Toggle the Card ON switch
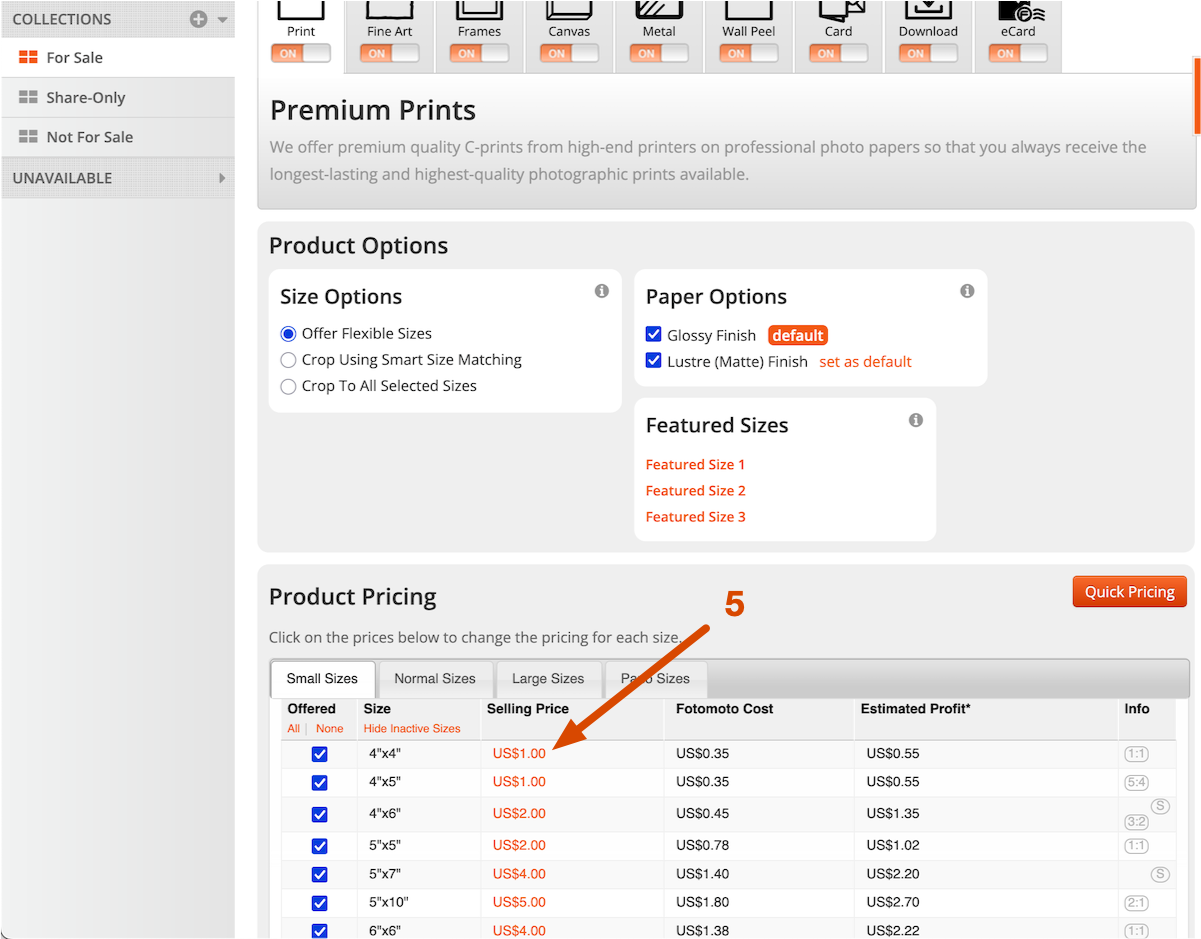Image resolution: width=1201 pixels, height=939 pixels. pyautogui.click(x=839, y=54)
